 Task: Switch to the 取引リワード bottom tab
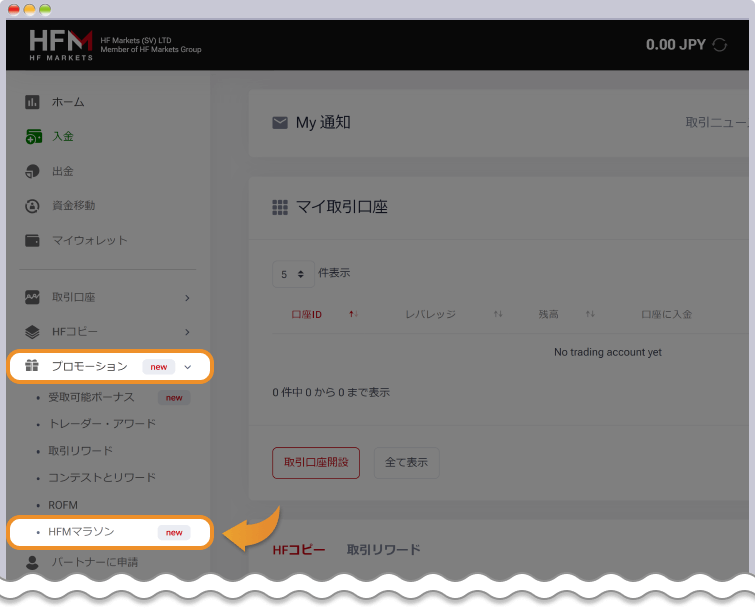[x=384, y=550]
